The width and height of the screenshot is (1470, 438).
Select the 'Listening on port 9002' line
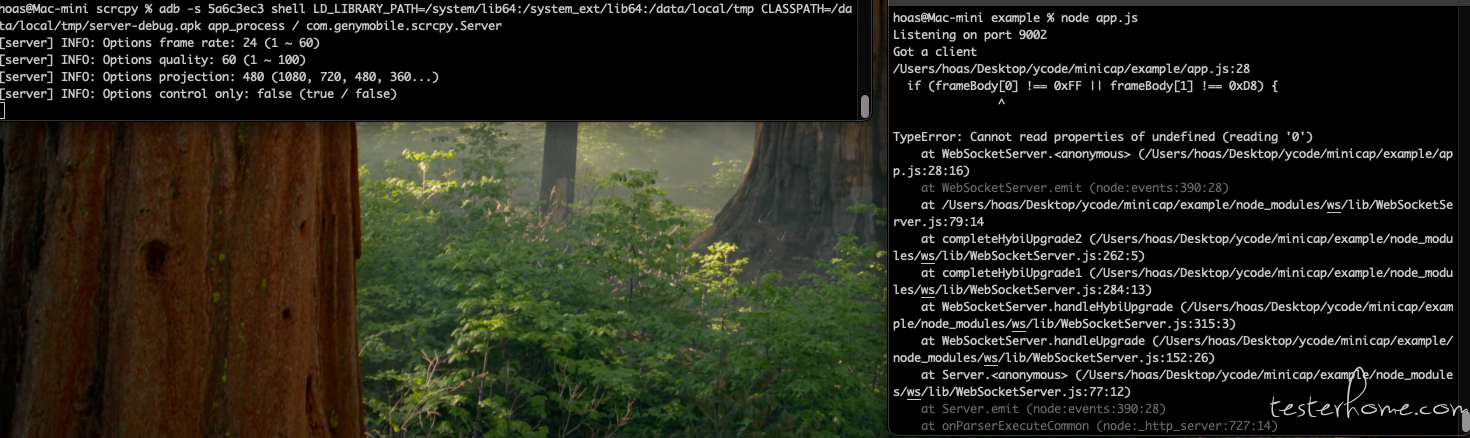coord(959,35)
